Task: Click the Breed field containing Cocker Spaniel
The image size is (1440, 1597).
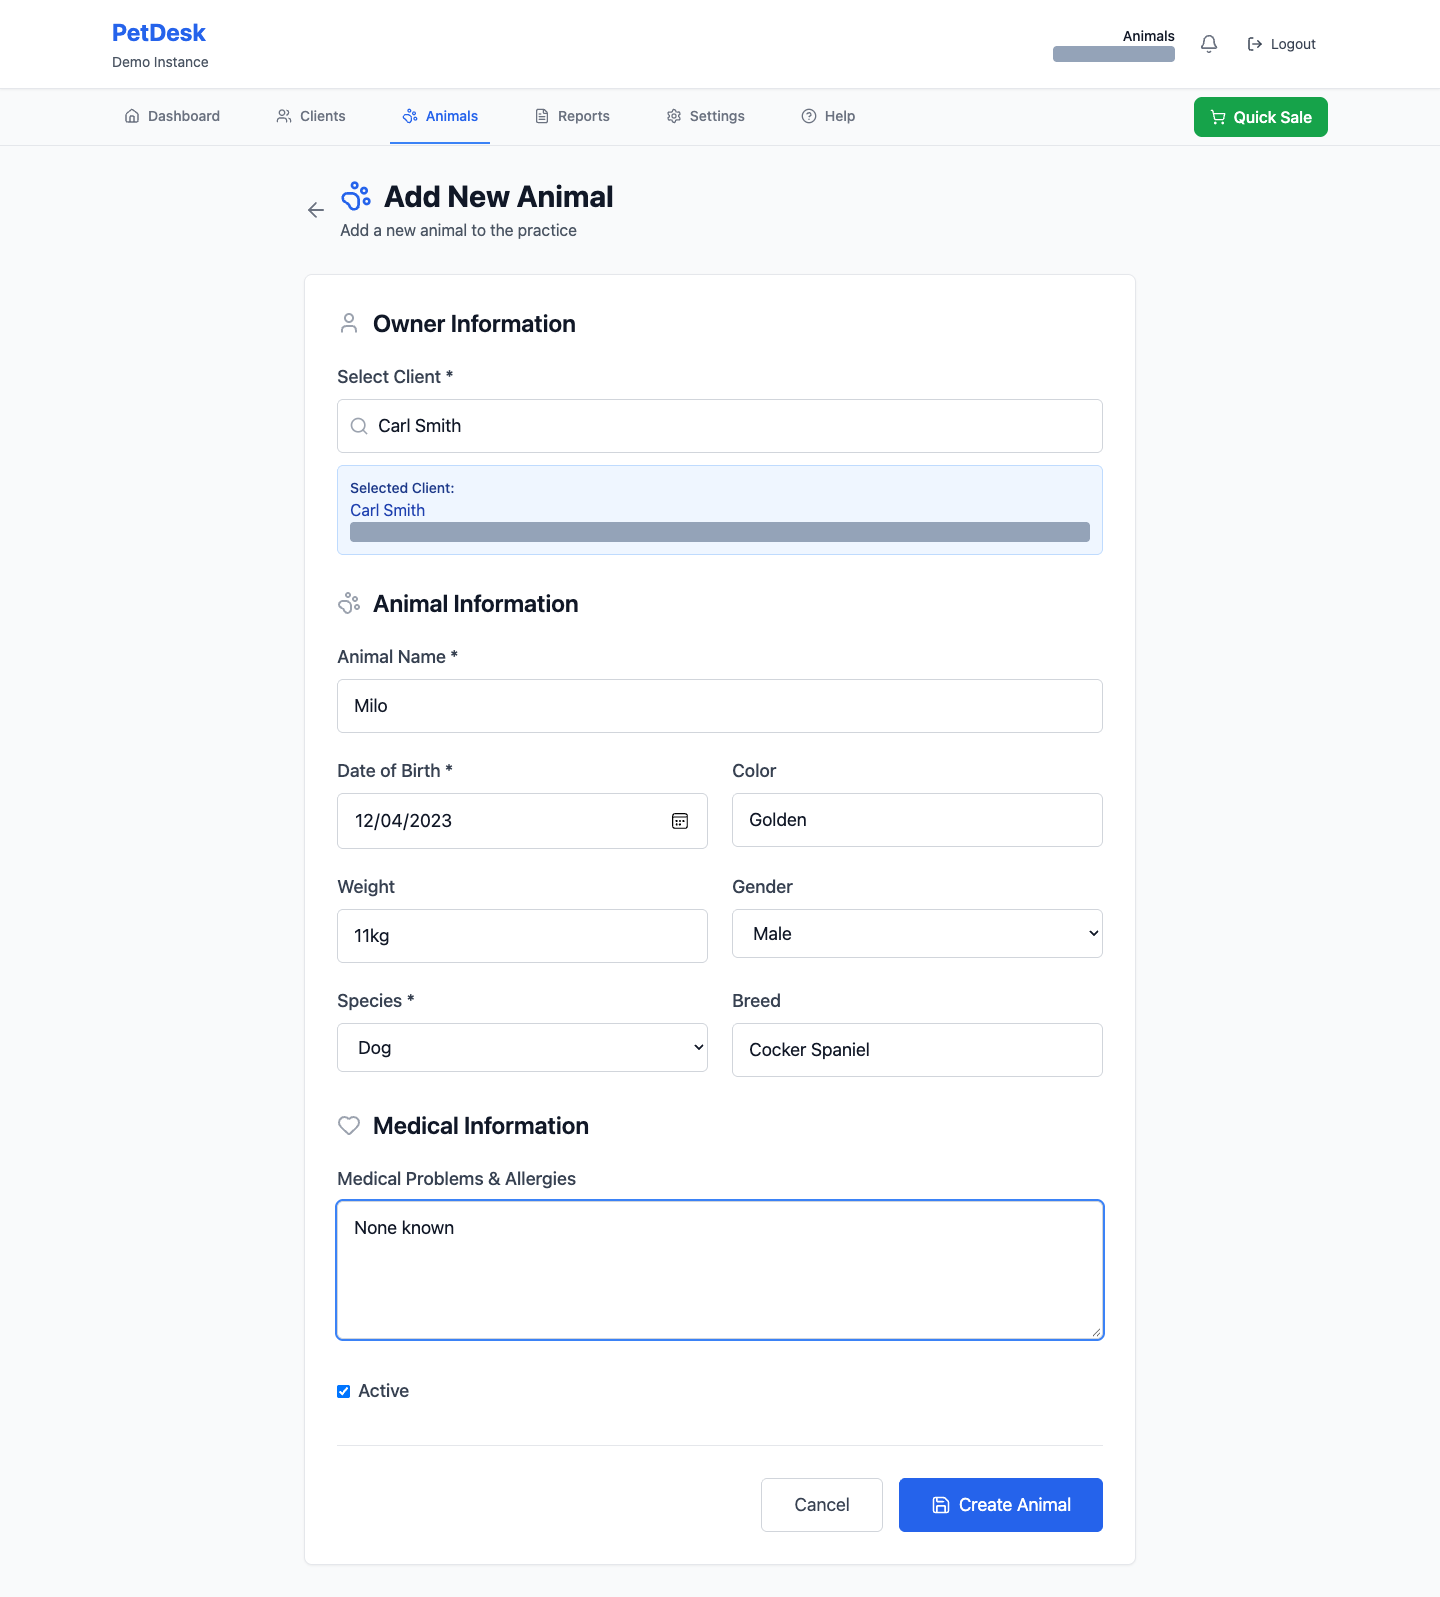Action: (917, 1050)
